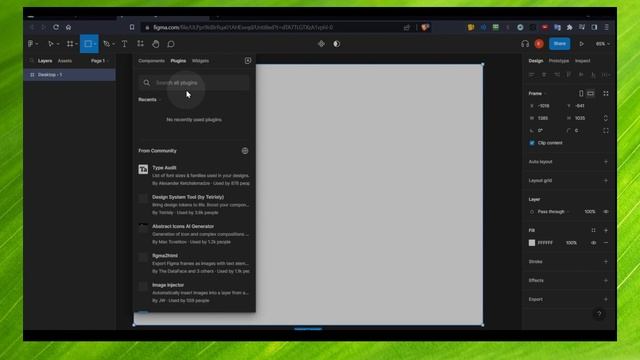Click the Brave shields icon
640x360 pixels.
425,27
